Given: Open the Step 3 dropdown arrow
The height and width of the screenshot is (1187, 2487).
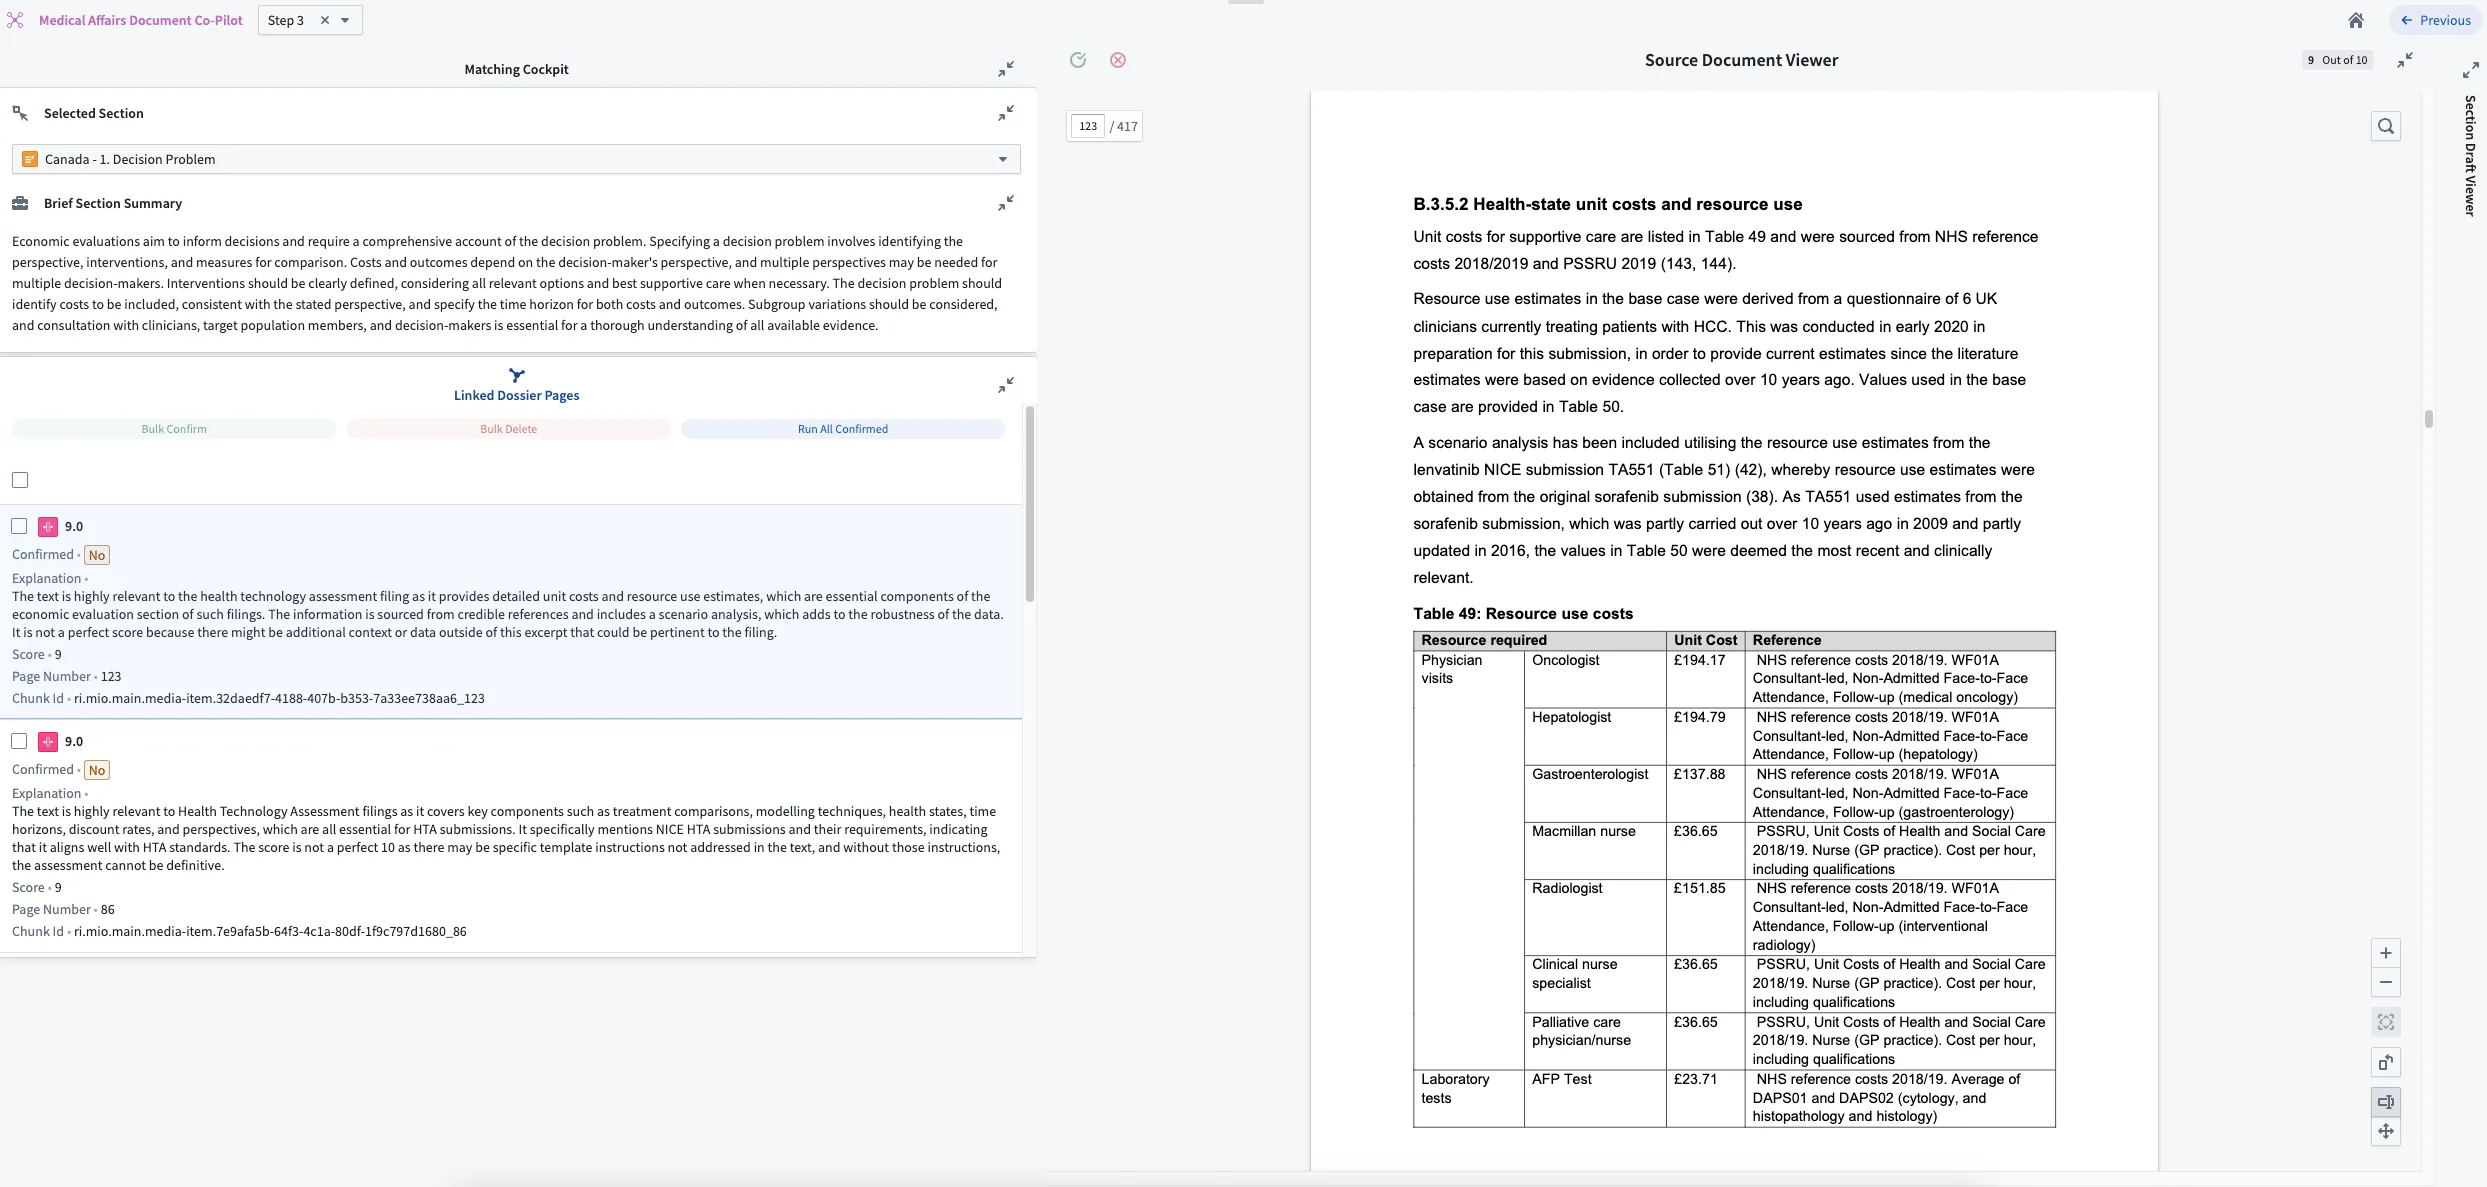Looking at the screenshot, I should (345, 20).
